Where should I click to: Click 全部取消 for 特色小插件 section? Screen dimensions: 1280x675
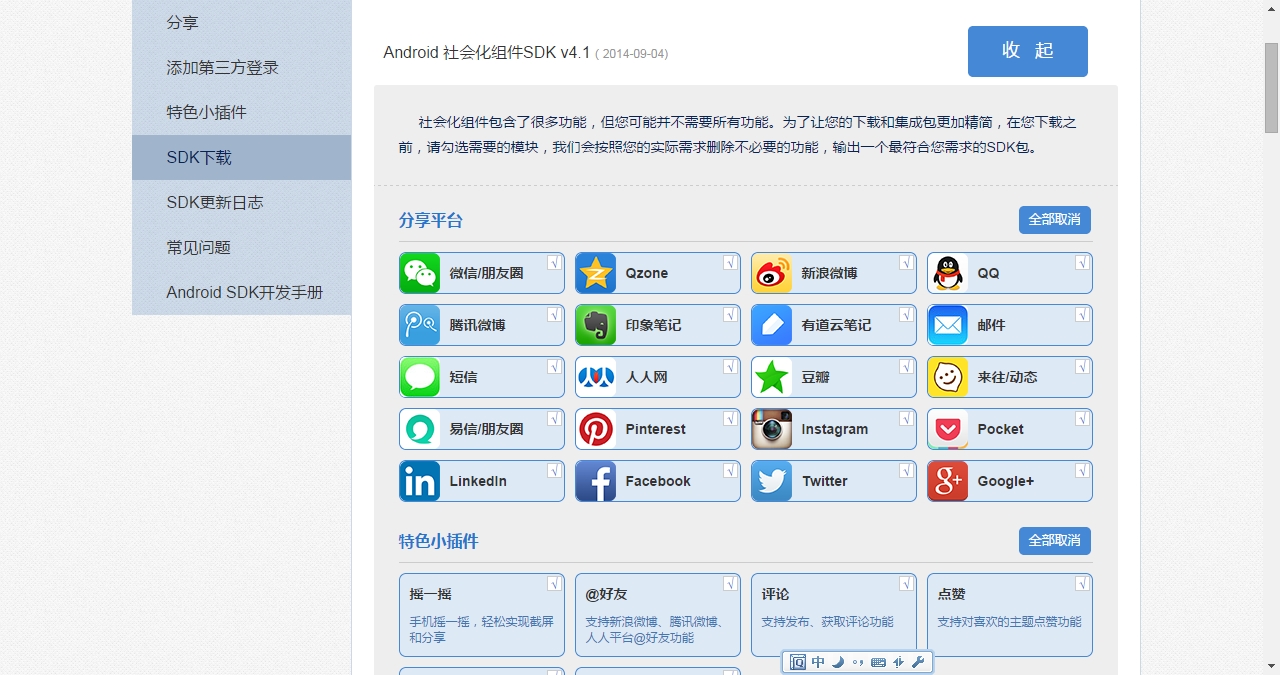coord(1054,541)
